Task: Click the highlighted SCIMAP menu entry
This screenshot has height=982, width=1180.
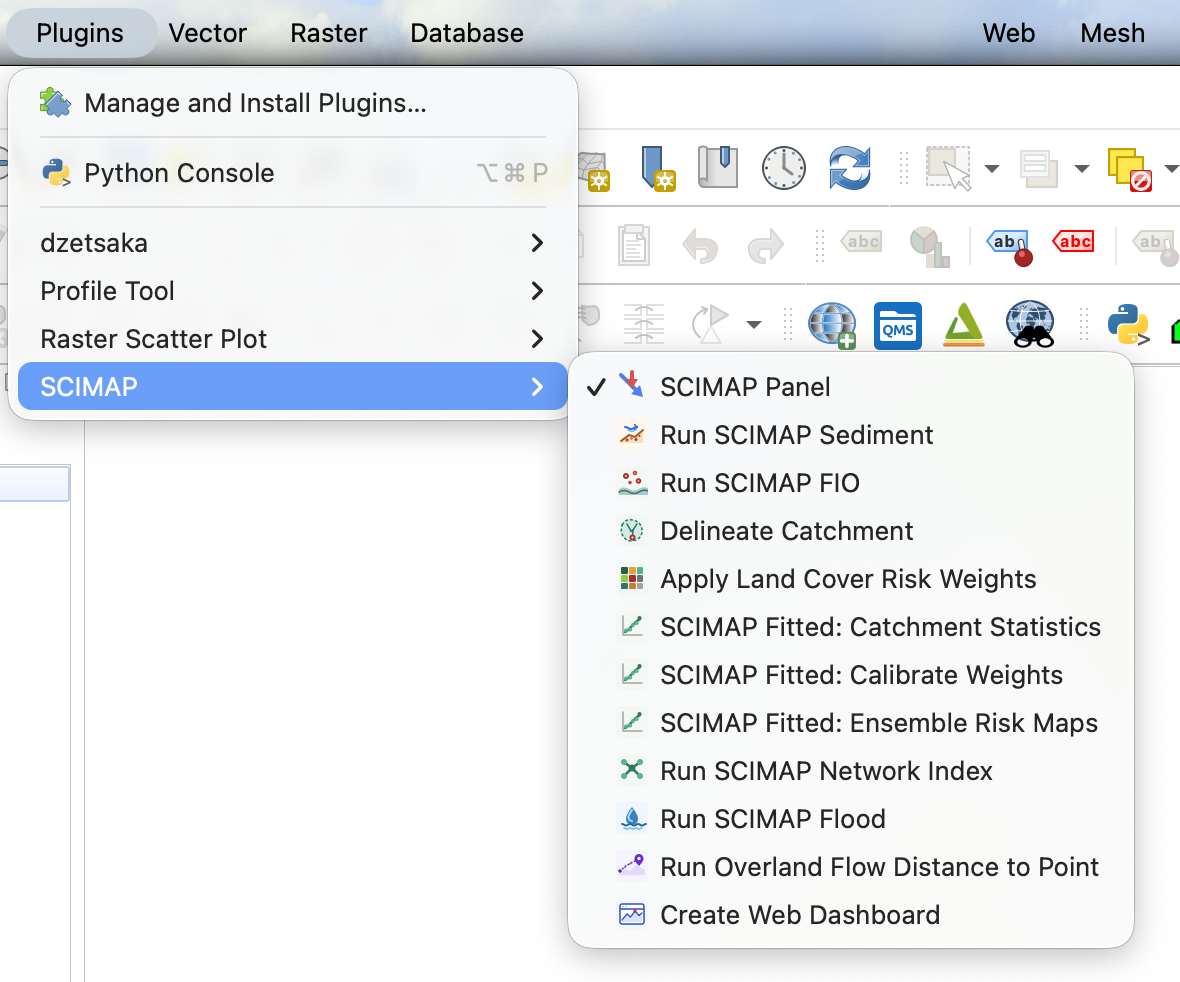Action: 292,387
